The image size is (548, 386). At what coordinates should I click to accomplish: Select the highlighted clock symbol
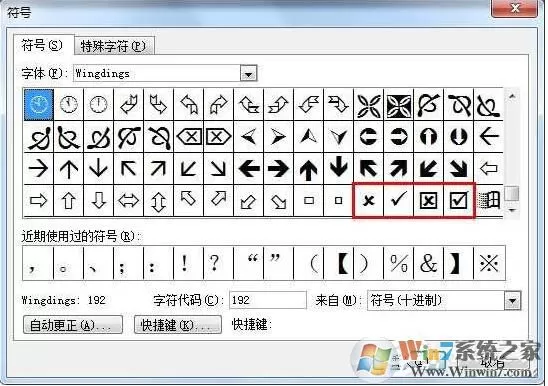point(38,105)
